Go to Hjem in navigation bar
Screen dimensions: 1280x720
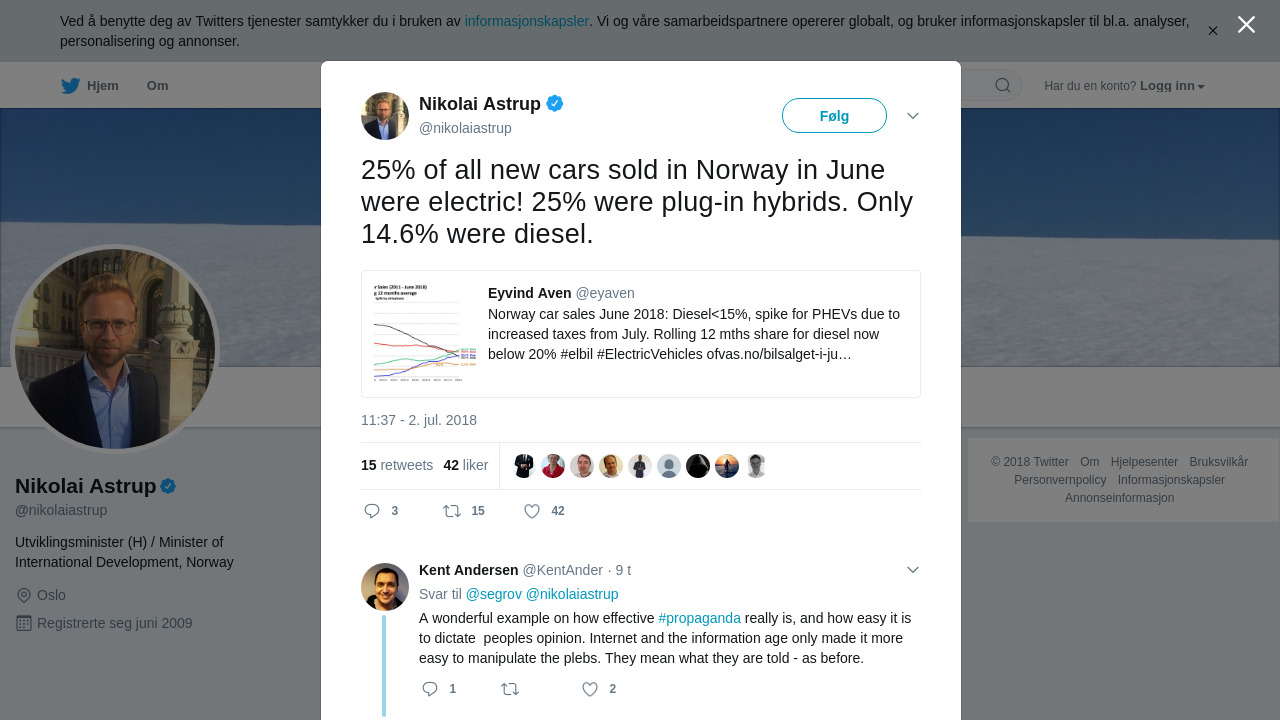coord(90,86)
